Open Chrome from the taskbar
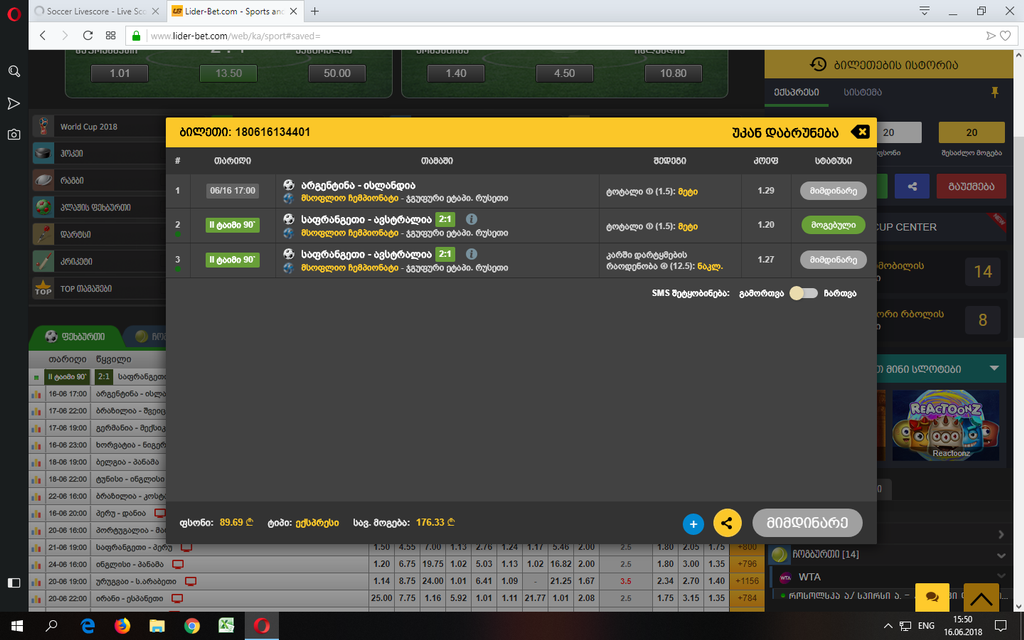Viewport: 1024px width, 640px height. tap(192, 626)
